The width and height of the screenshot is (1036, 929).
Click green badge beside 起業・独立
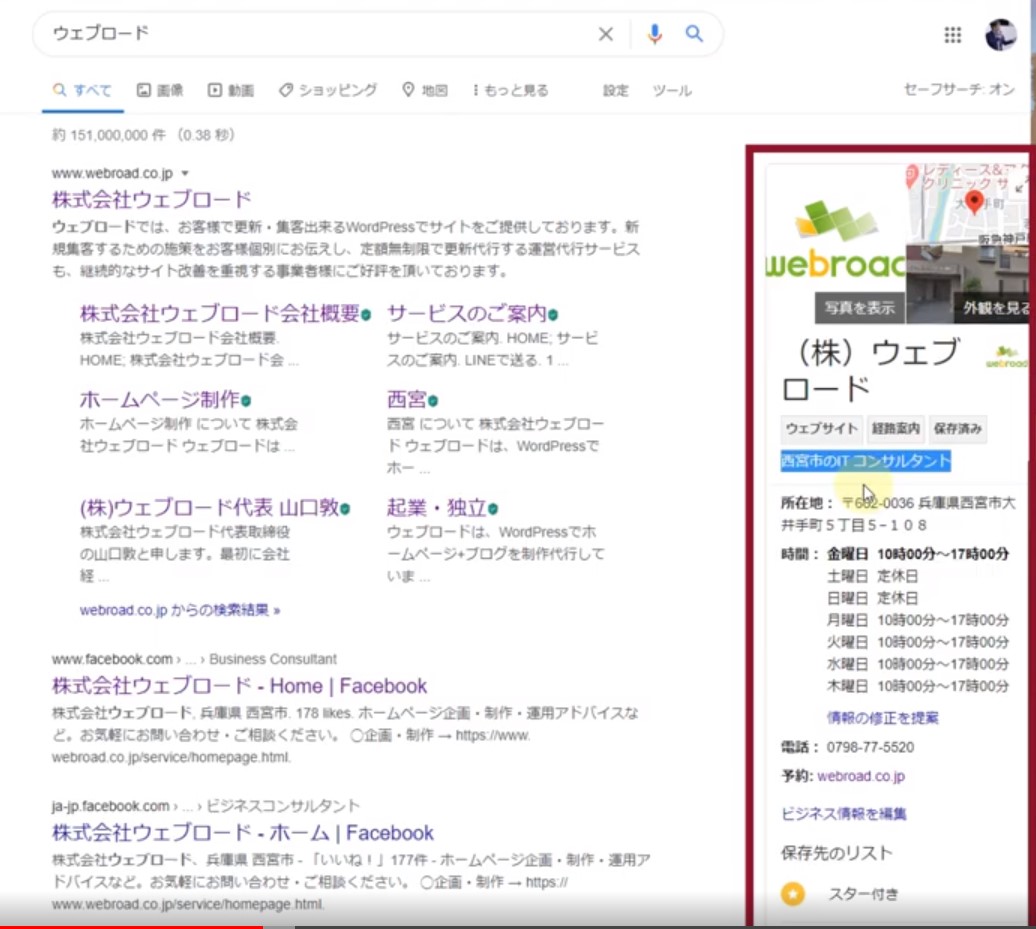pos(493,509)
